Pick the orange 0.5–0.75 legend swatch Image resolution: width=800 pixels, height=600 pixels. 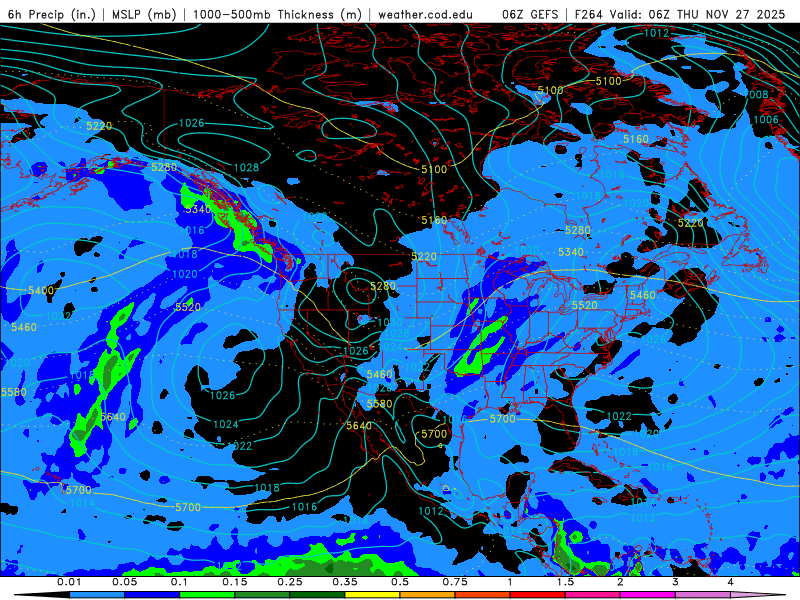[x=428, y=595]
